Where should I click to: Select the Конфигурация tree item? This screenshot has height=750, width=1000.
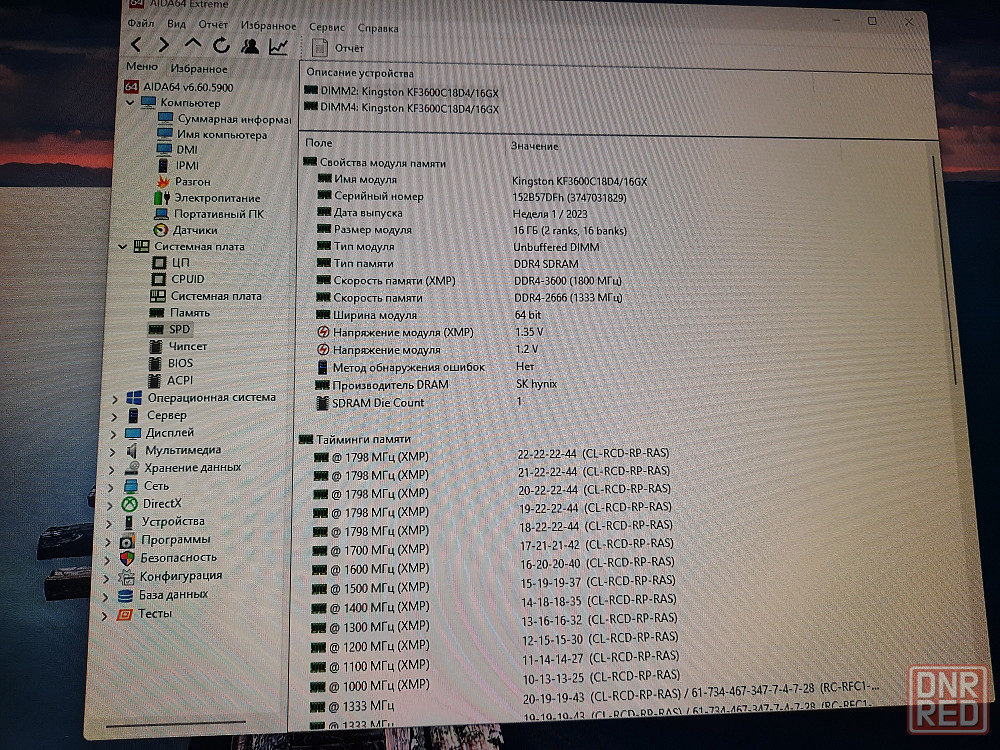coord(170,576)
